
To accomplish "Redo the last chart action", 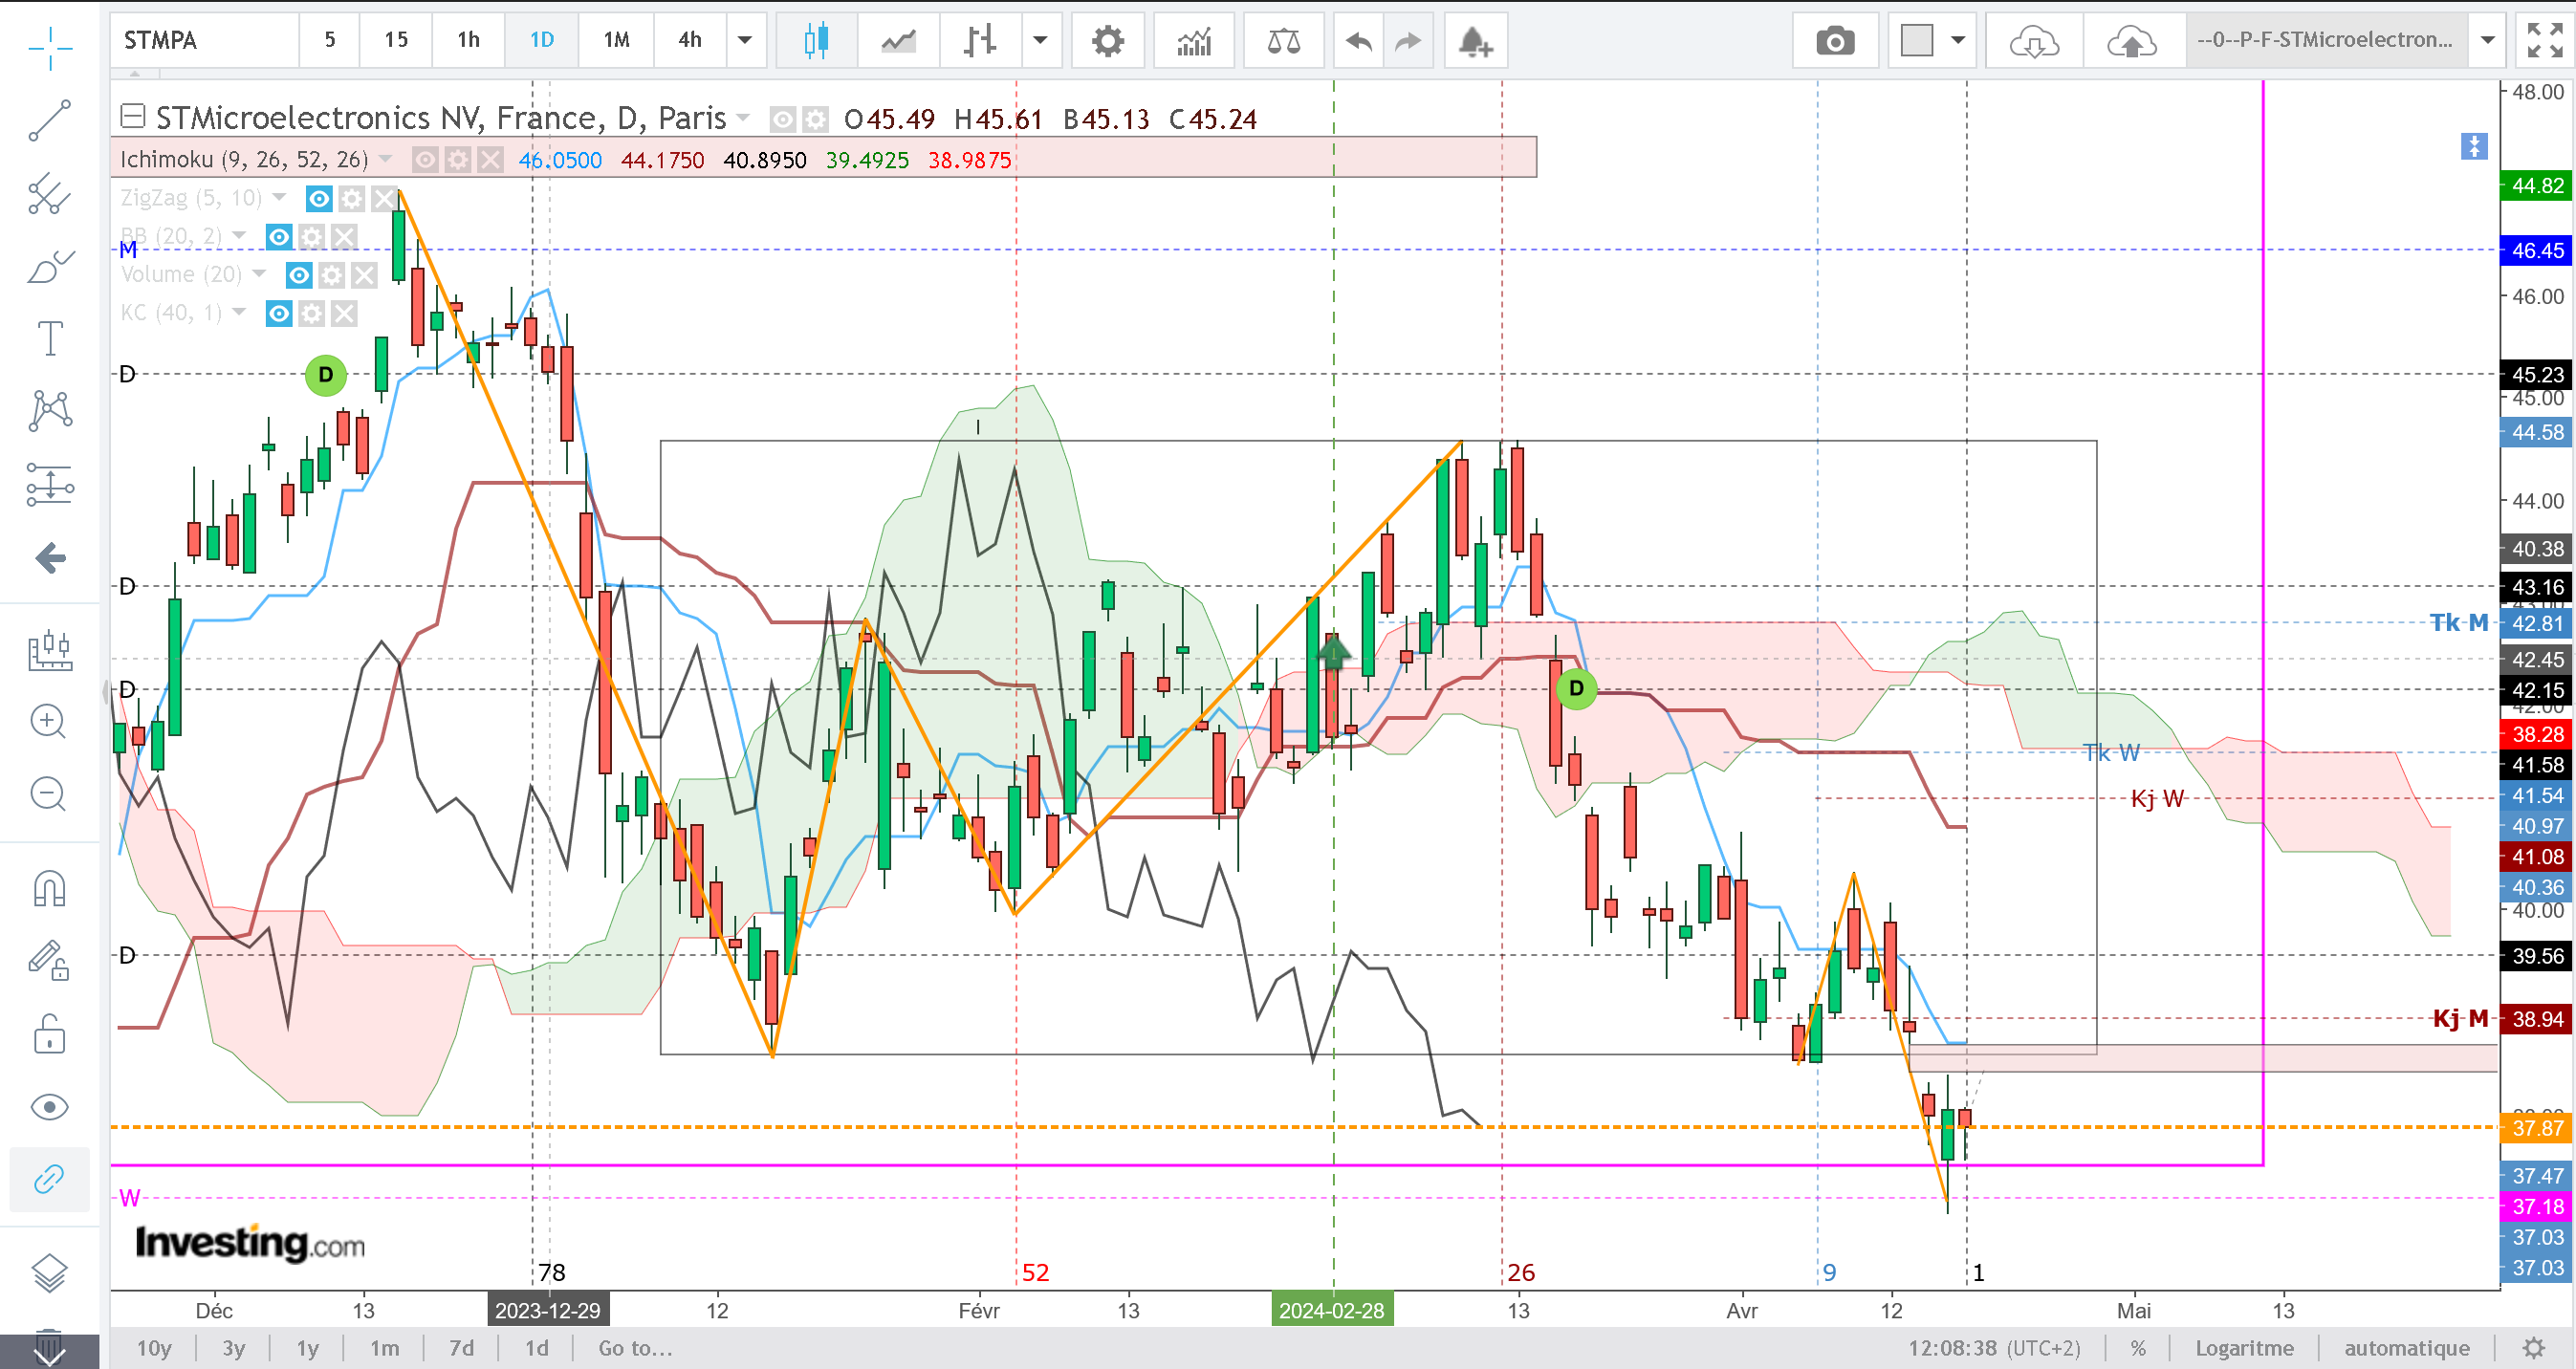I will point(1408,40).
